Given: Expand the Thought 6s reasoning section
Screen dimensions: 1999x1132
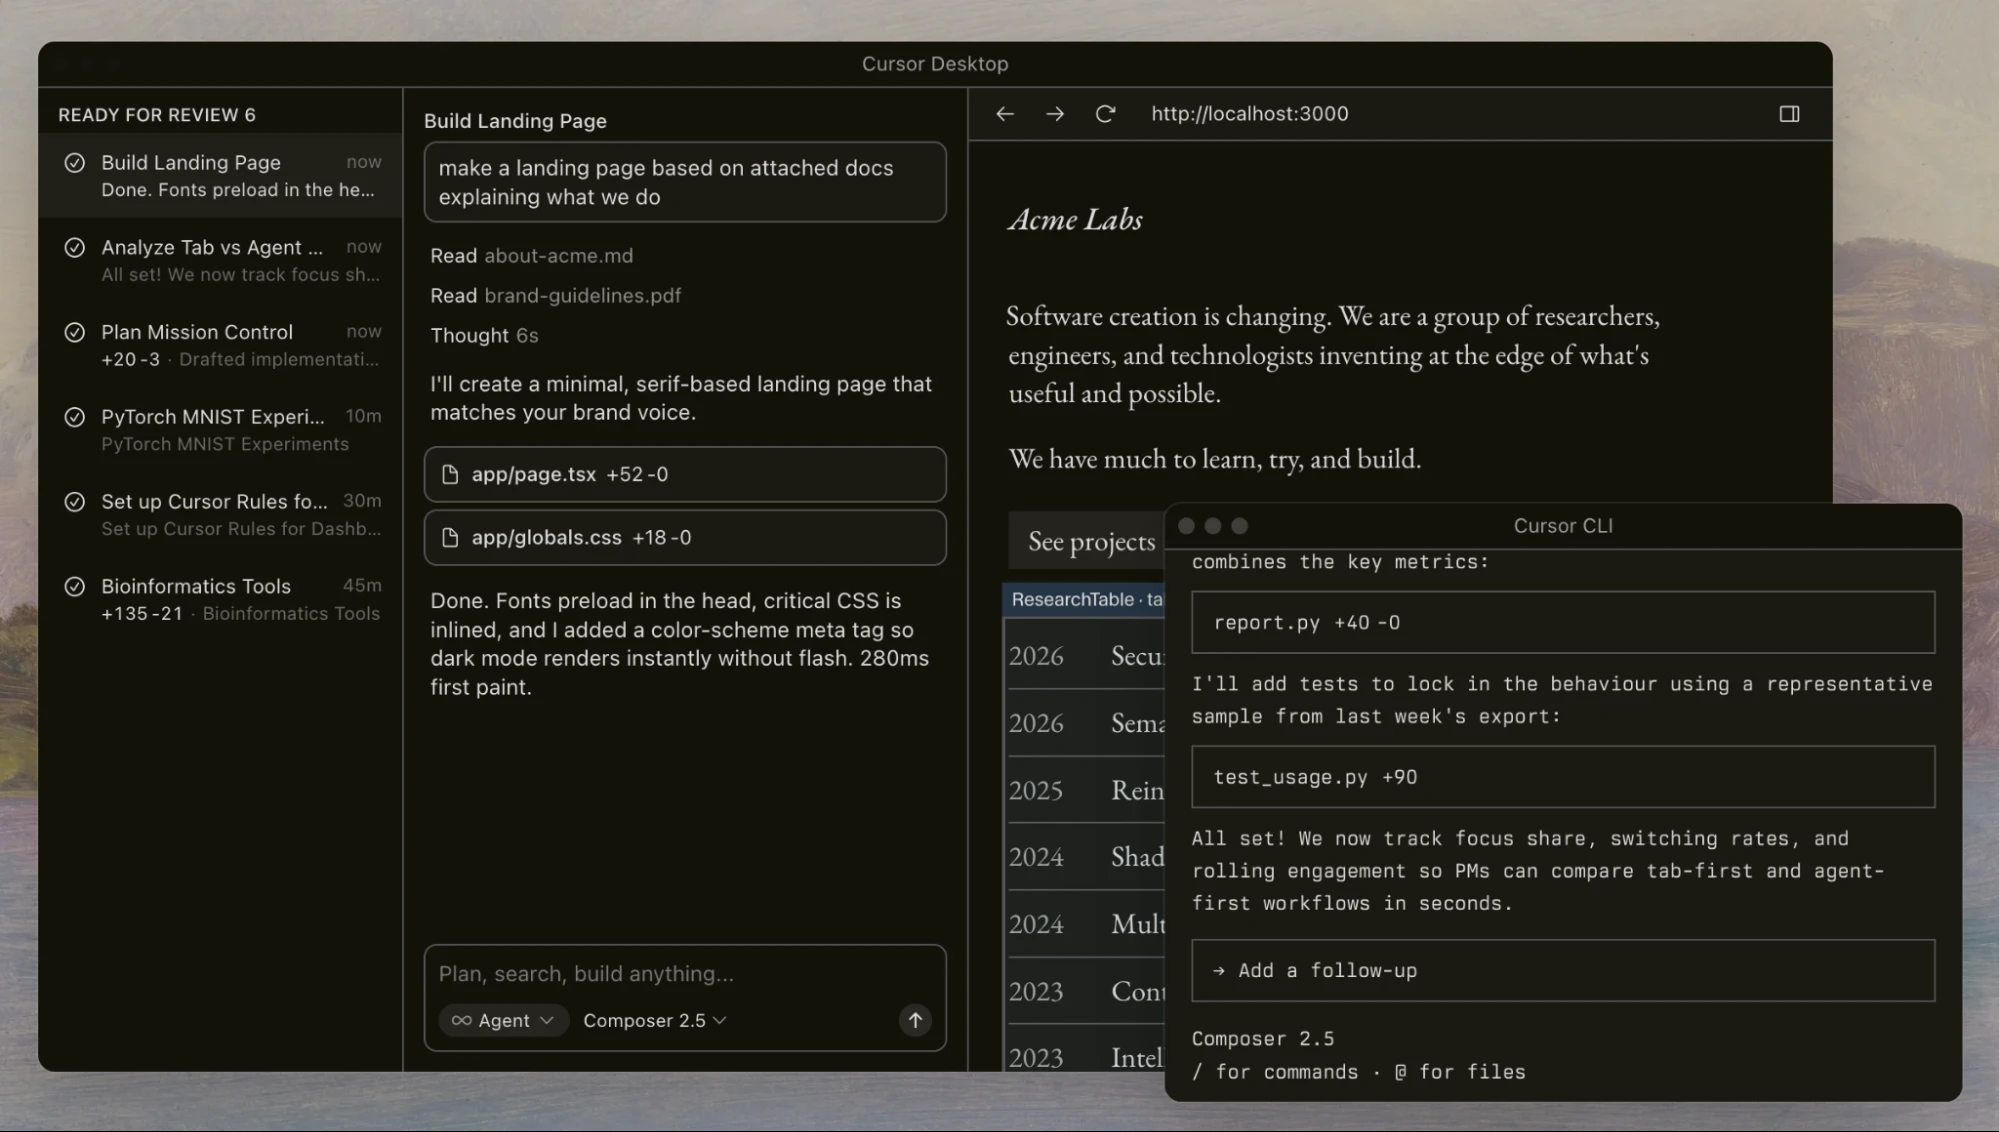Looking at the screenshot, I should (x=484, y=336).
